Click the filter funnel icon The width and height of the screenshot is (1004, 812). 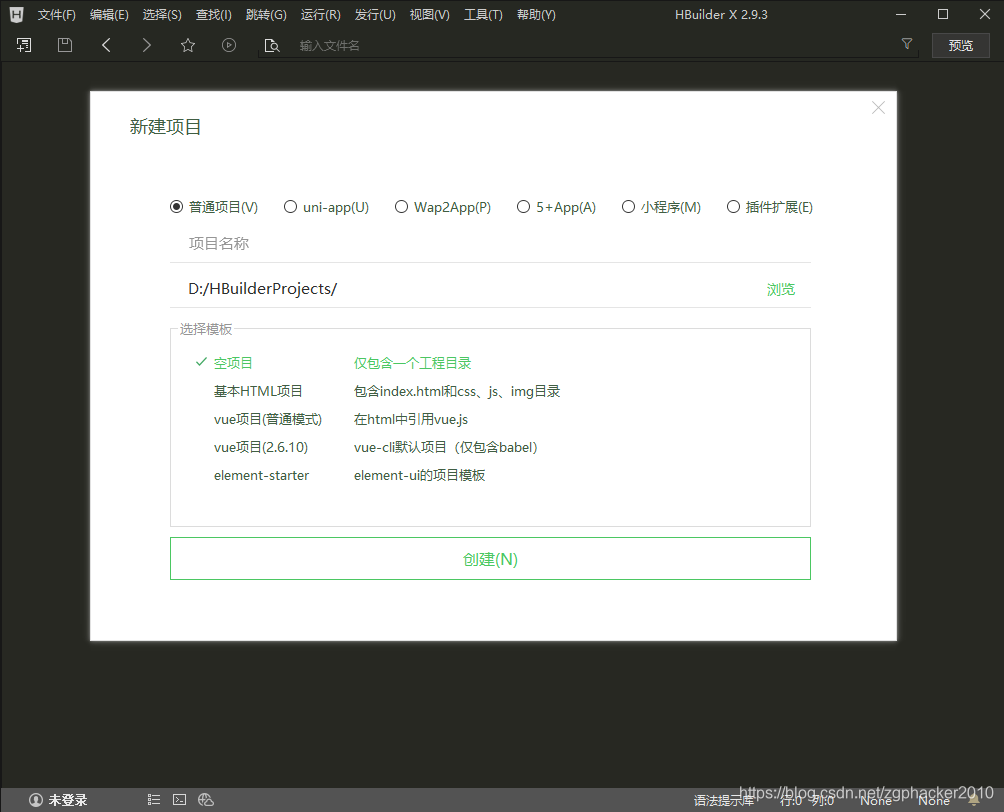[x=907, y=44]
